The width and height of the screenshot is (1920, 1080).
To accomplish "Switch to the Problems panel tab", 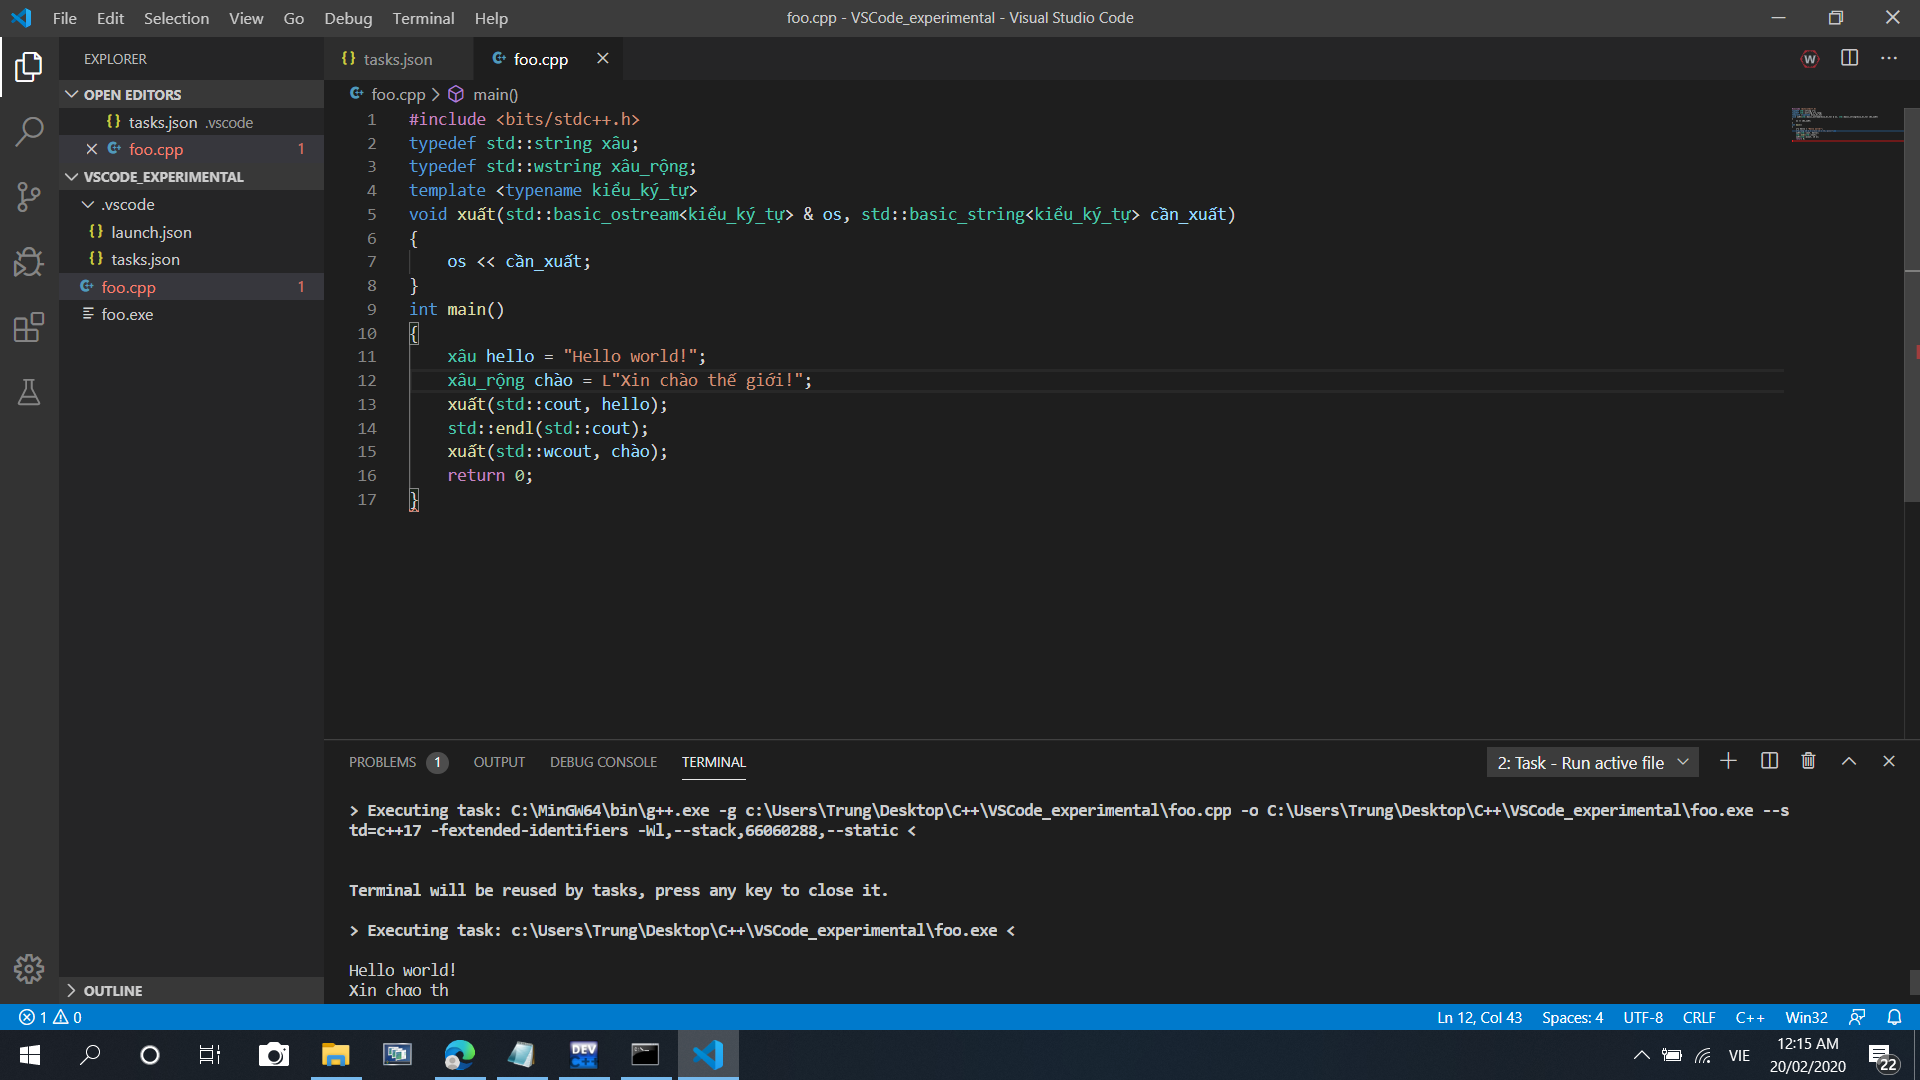I will click(382, 762).
